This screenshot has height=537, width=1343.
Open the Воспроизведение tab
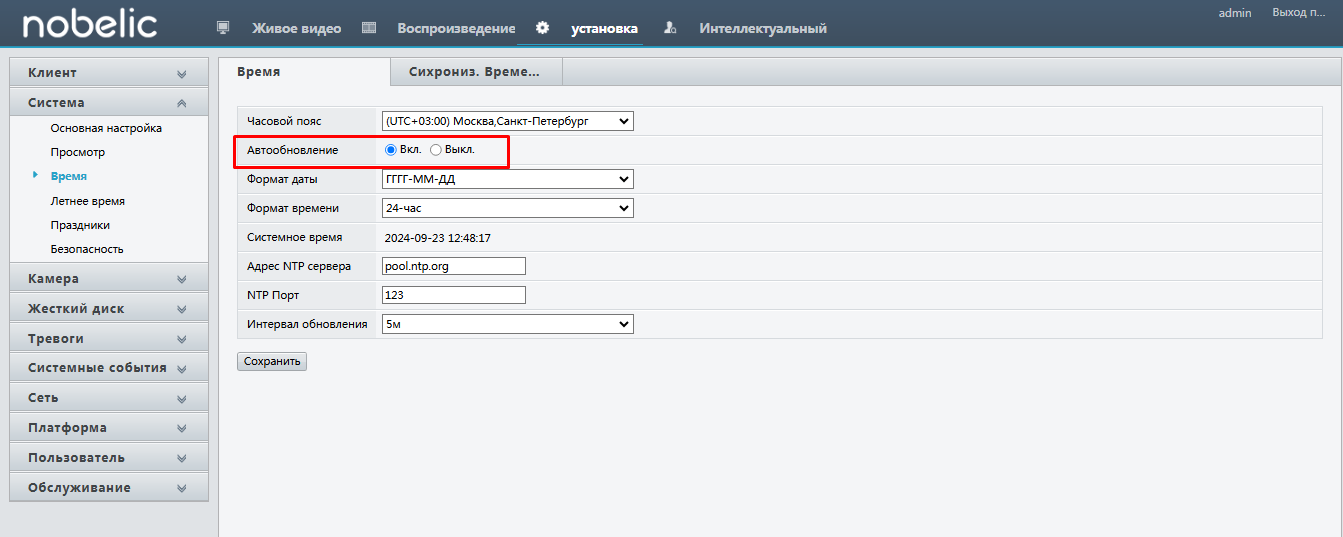pyautogui.click(x=456, y=28)
